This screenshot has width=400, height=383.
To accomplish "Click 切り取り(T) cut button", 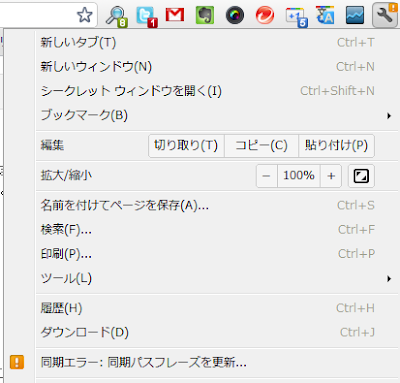I will tap(186, 146).
